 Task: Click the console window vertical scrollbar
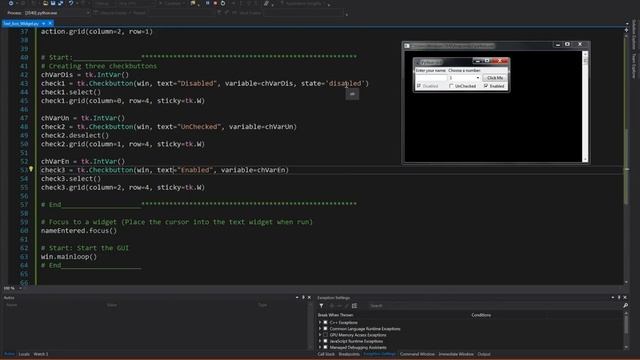585,106
